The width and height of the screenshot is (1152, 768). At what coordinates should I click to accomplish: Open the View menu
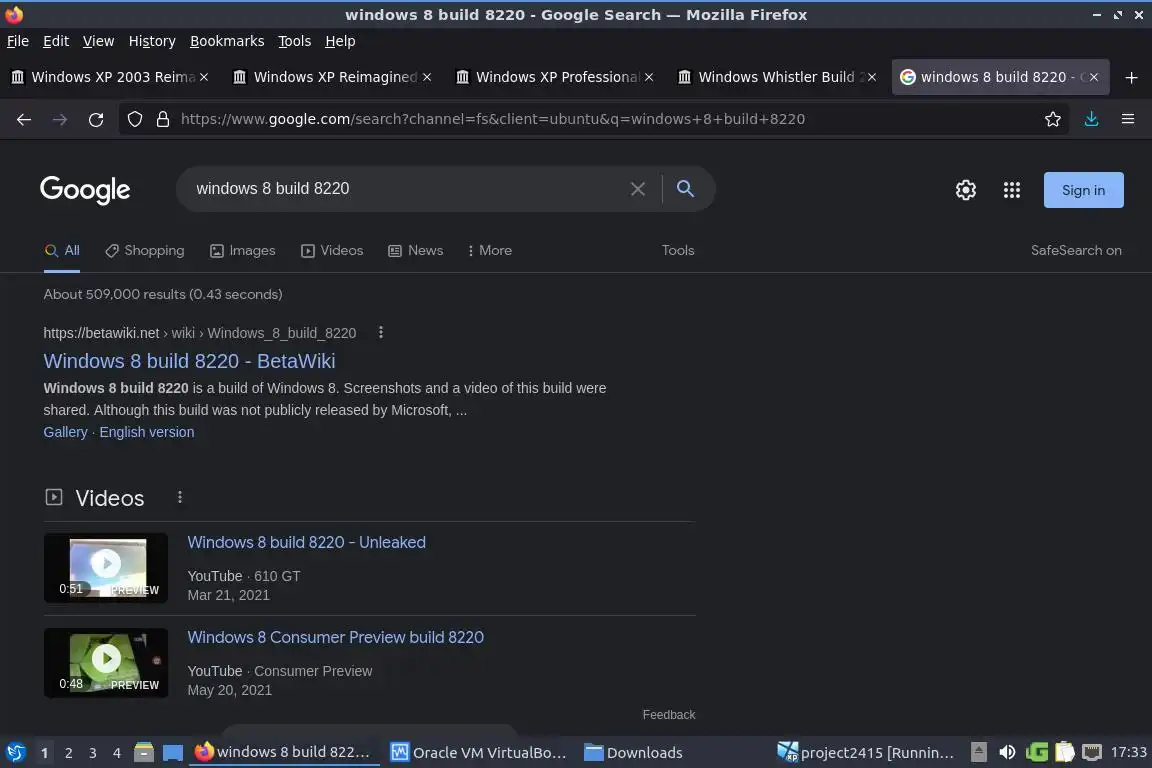coord(98,41)
